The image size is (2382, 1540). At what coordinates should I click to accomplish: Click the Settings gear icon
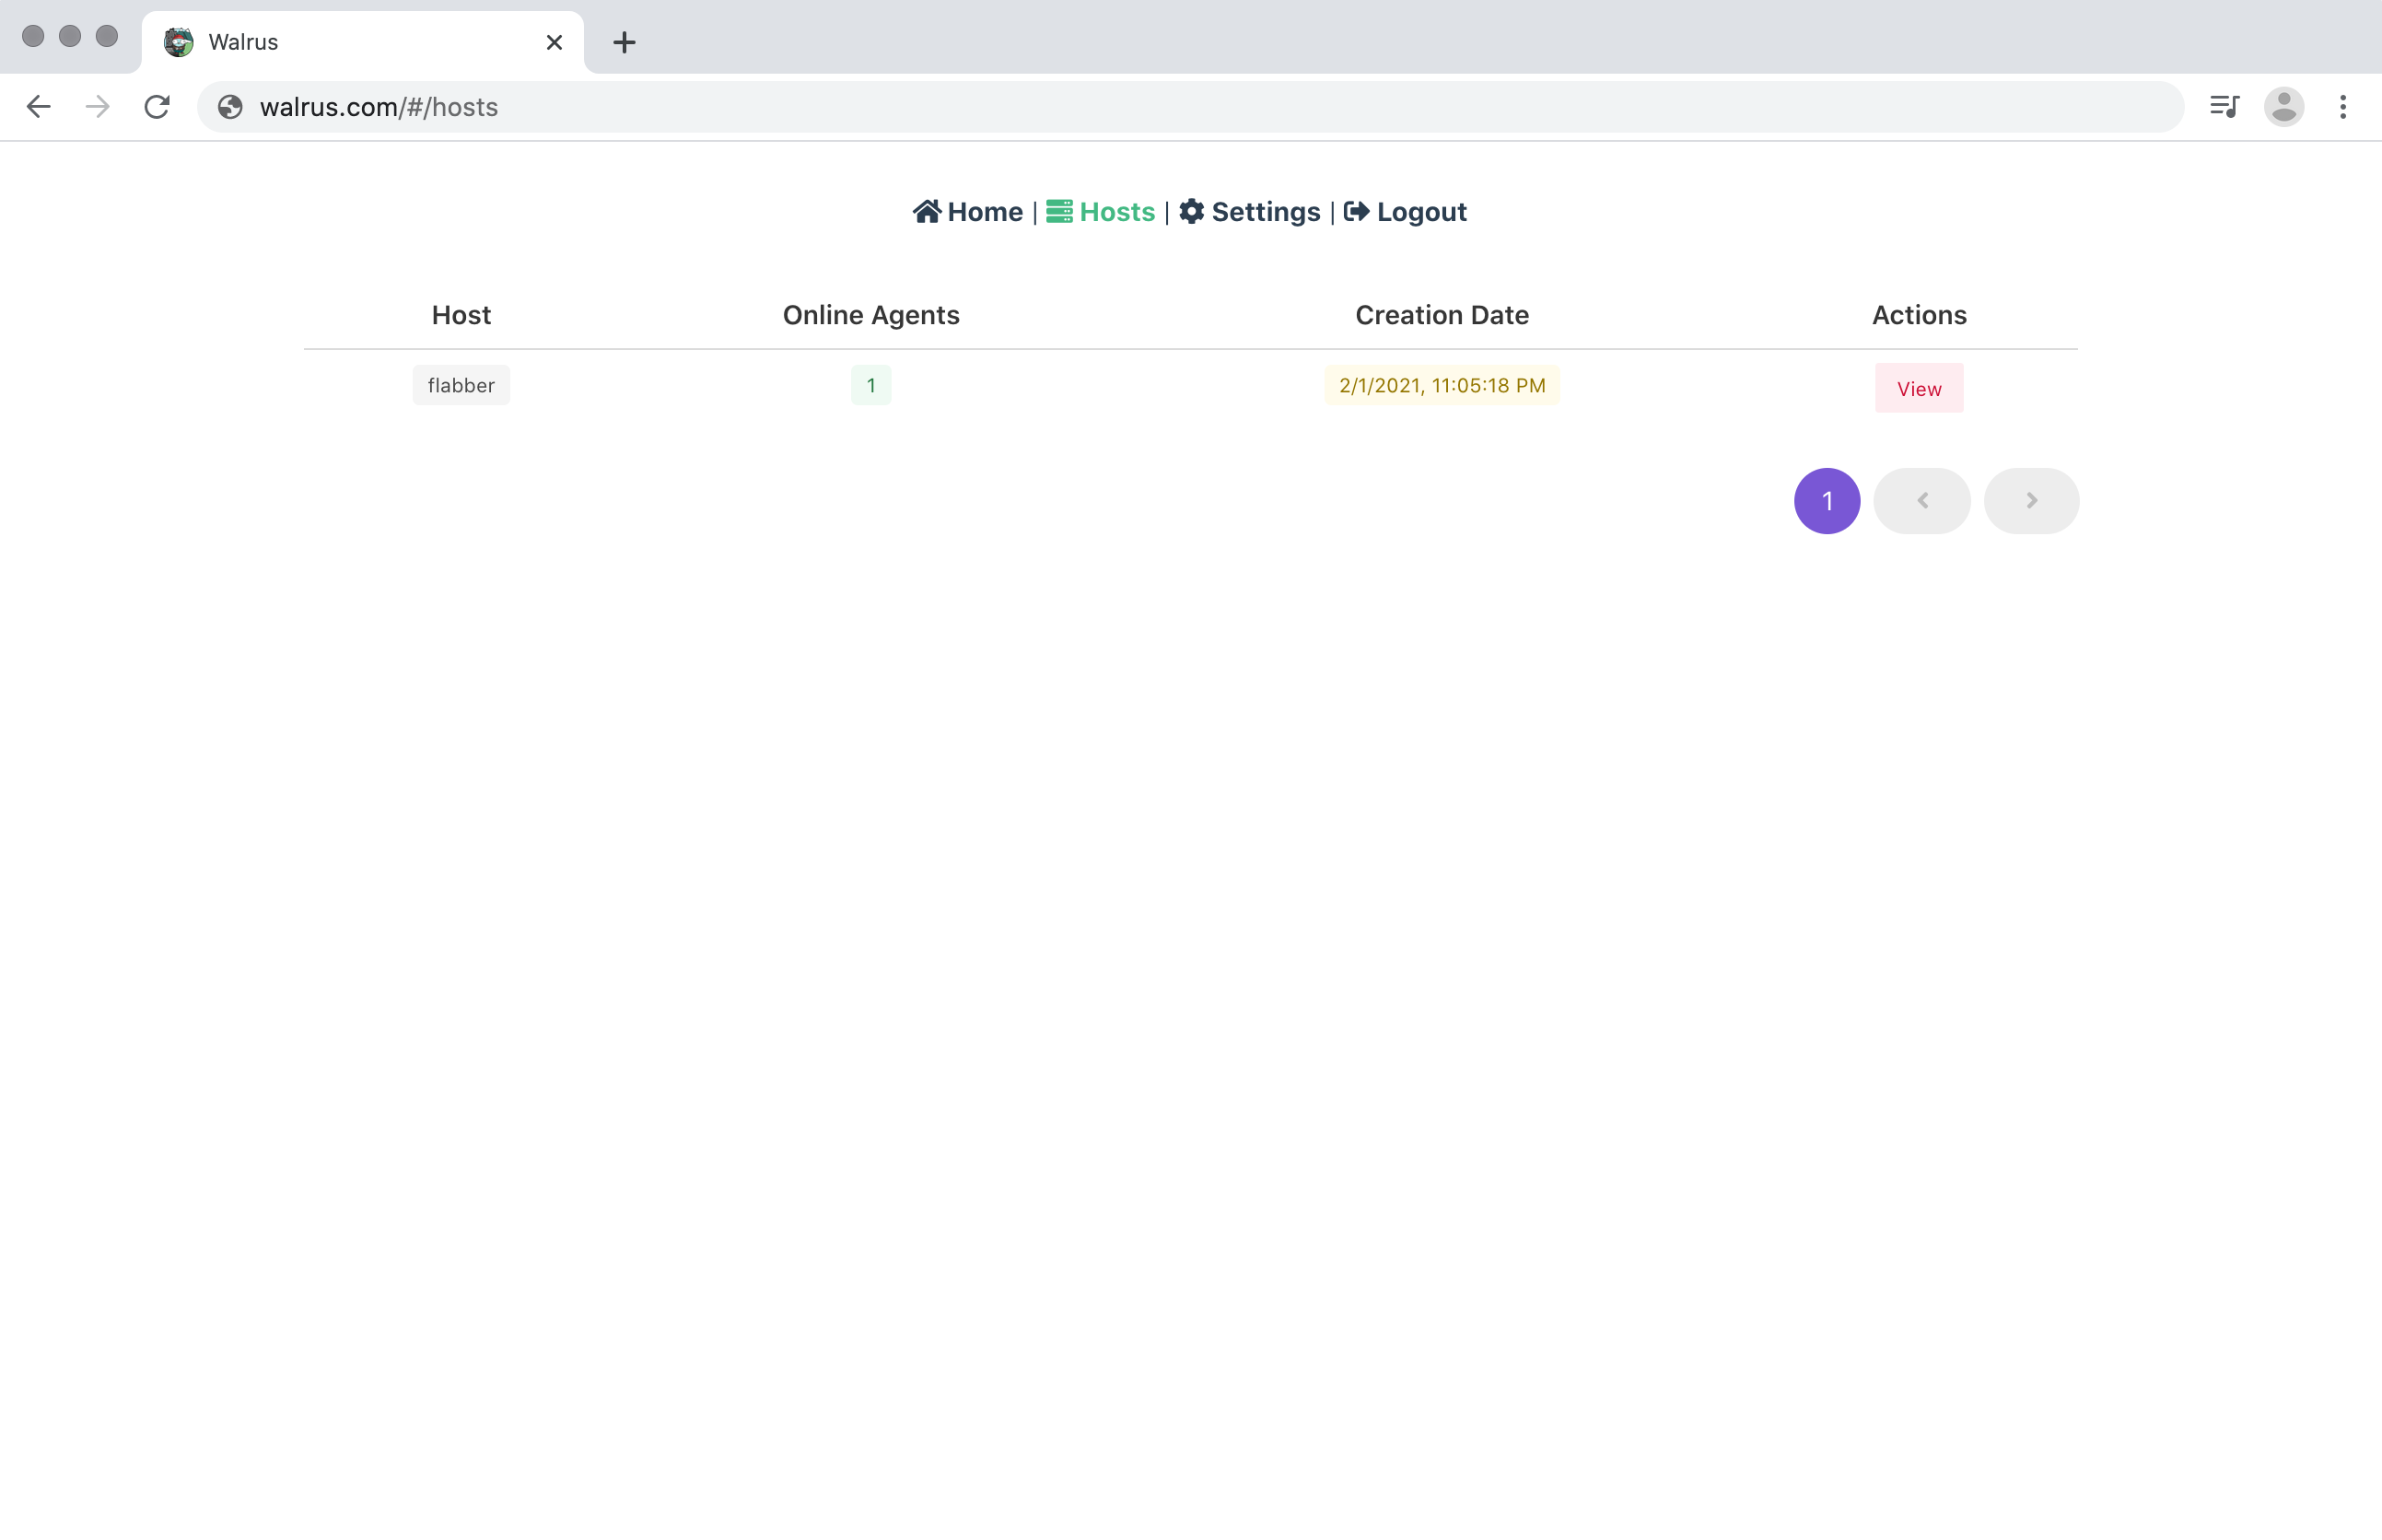[x=1191, y=212]
